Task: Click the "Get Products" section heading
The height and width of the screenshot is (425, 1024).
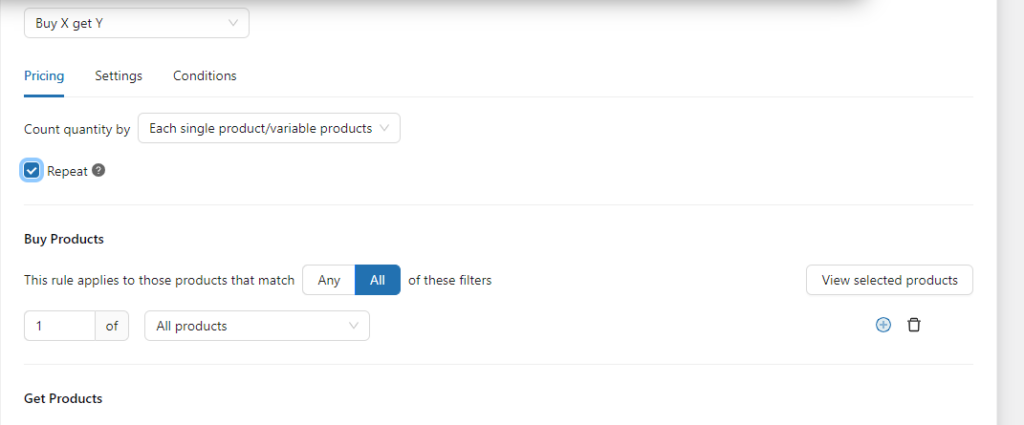Action: pos(63,398)
